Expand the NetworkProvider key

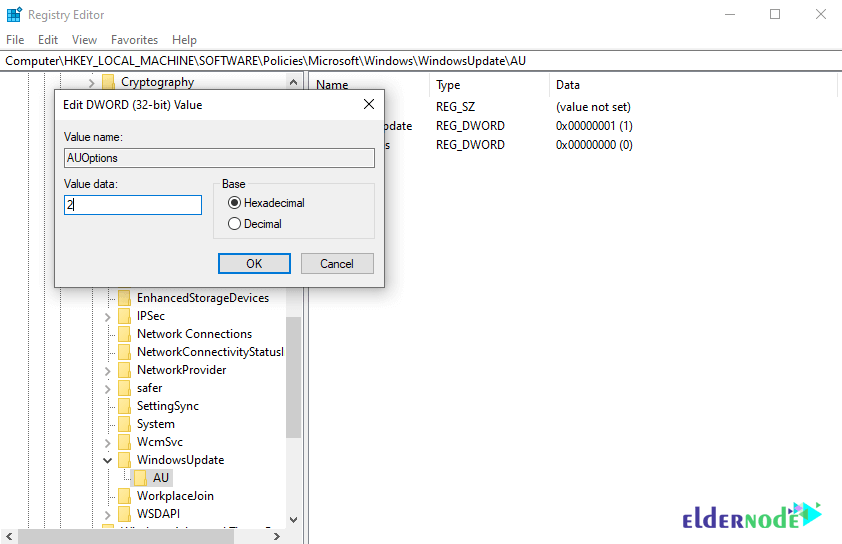point(107,371)
